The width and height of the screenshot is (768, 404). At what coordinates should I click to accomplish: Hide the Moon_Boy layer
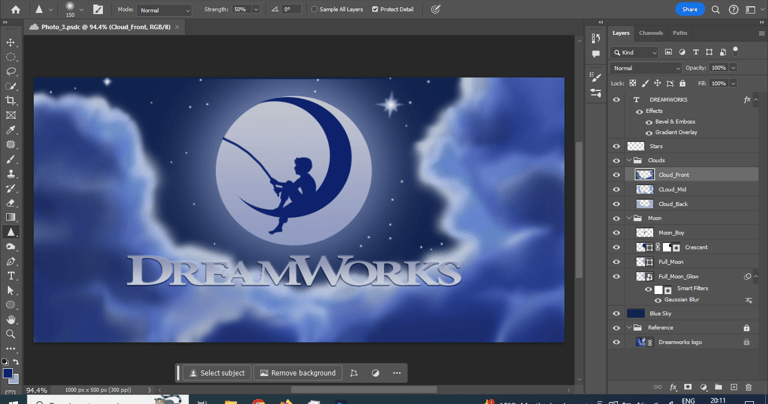pyautogui.click(x=616, y=233)
